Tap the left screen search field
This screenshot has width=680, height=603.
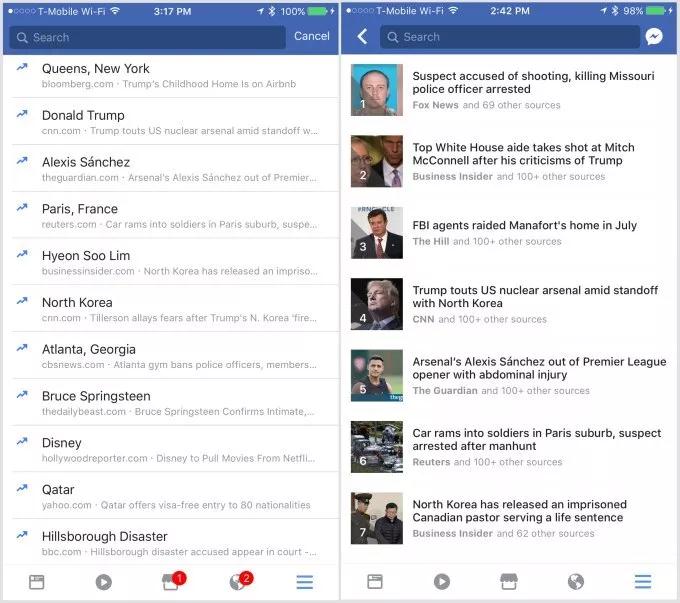pyautogui.click(x=145, y=37)
